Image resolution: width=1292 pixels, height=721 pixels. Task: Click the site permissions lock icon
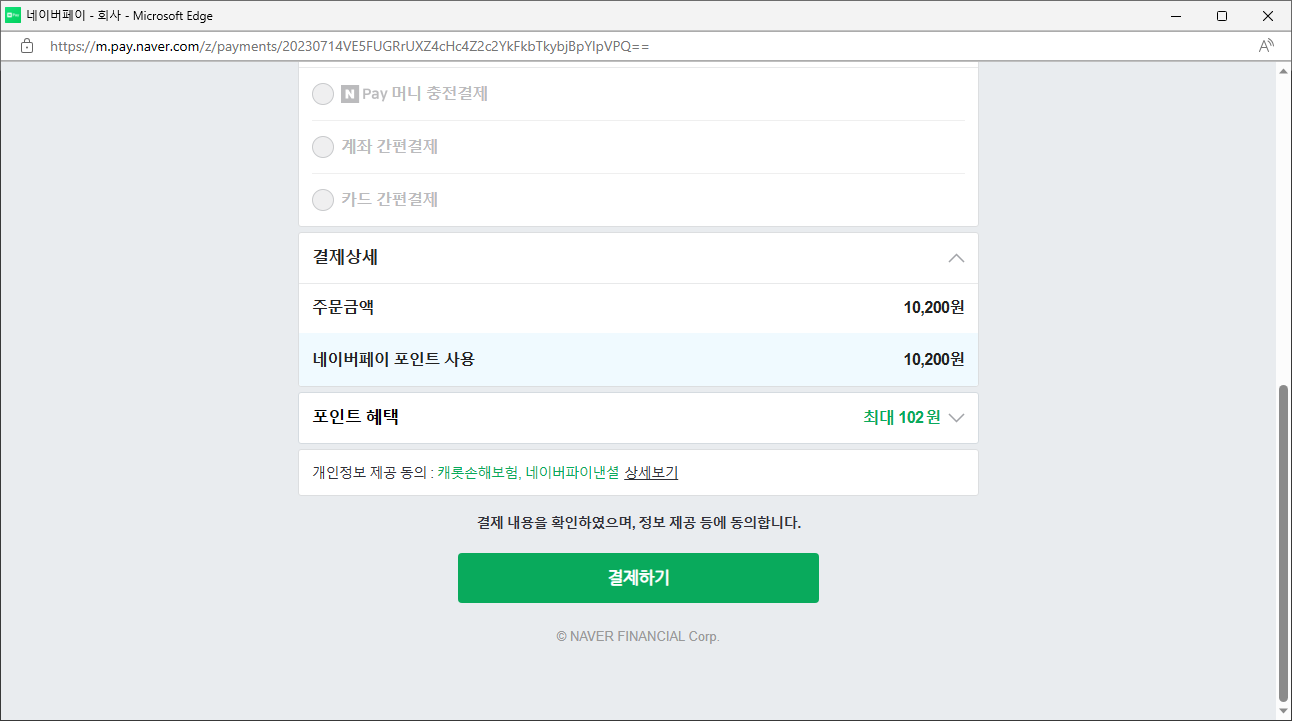point(26,45)
